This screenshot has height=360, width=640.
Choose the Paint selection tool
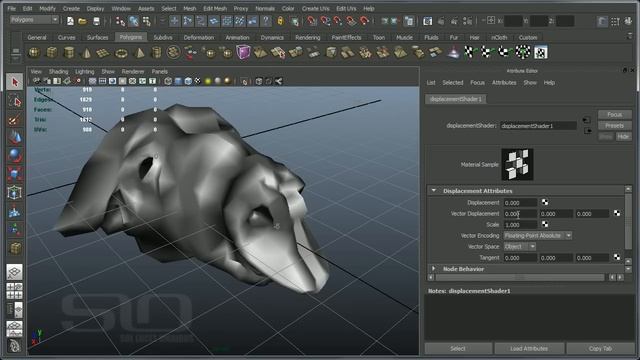tap(15, 120)
